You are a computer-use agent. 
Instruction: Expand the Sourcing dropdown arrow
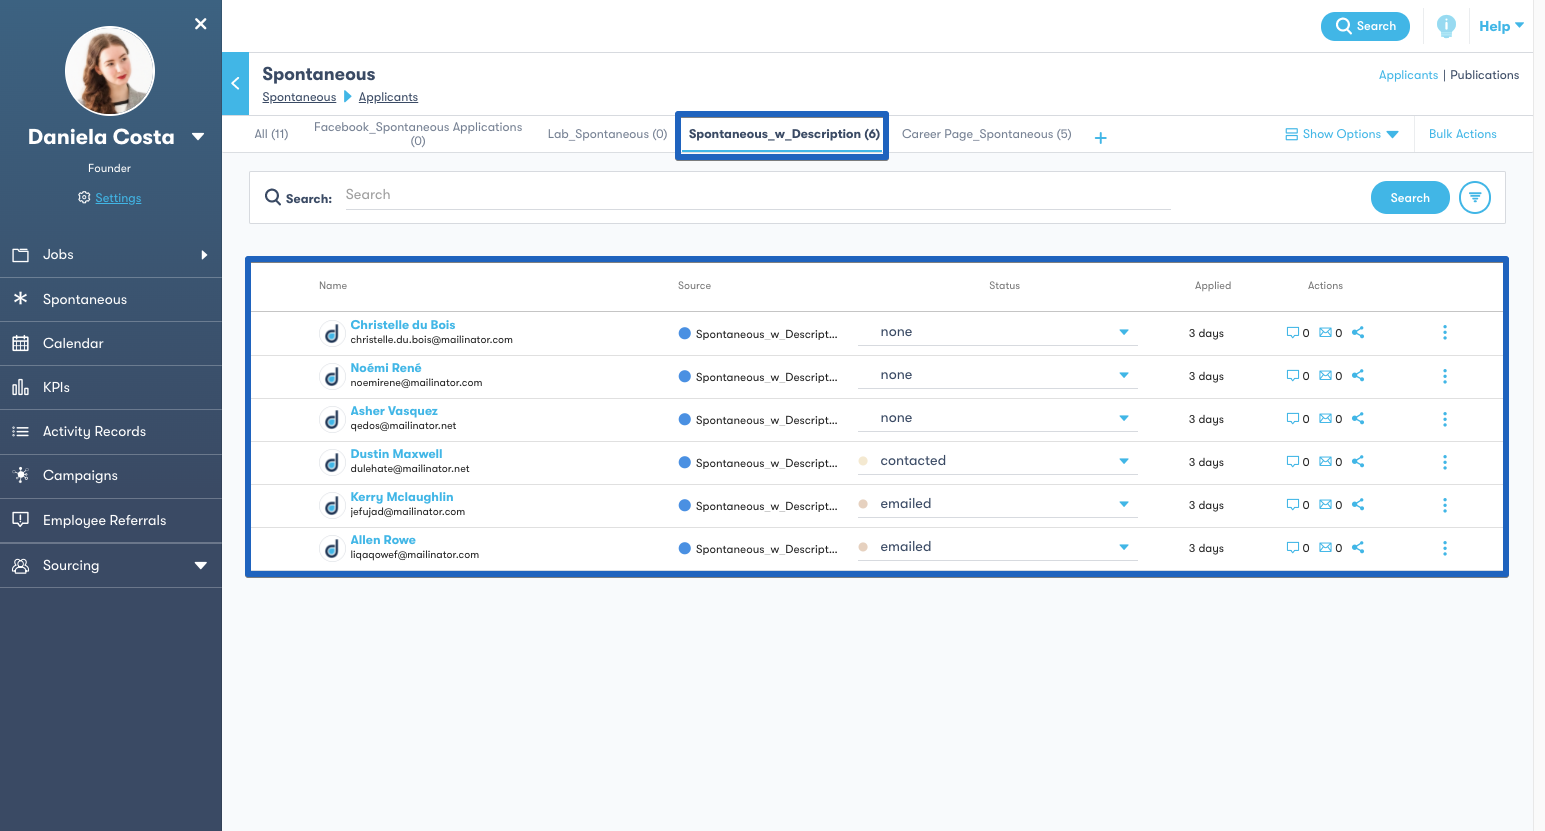point(201,566)
